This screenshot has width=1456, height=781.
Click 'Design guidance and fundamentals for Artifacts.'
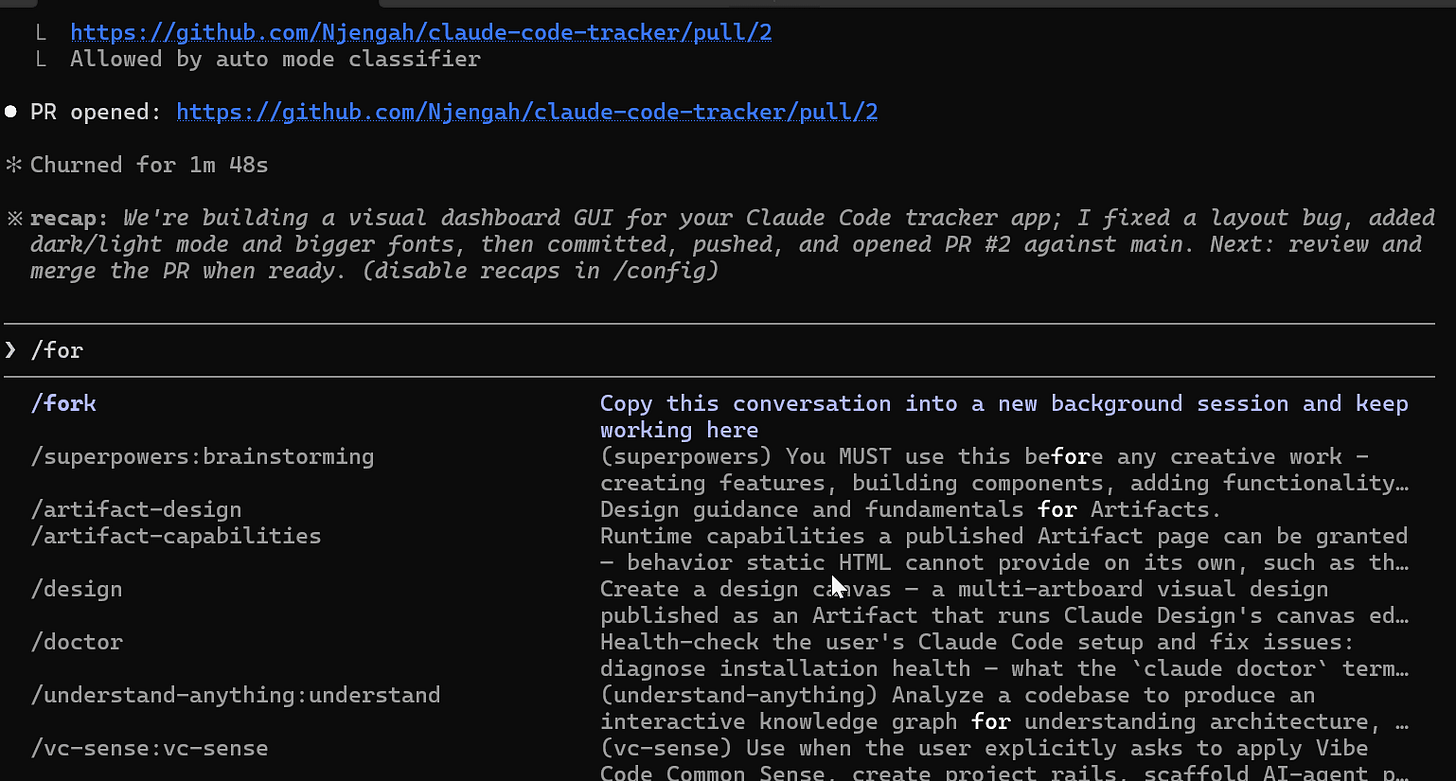pos(911,510)
